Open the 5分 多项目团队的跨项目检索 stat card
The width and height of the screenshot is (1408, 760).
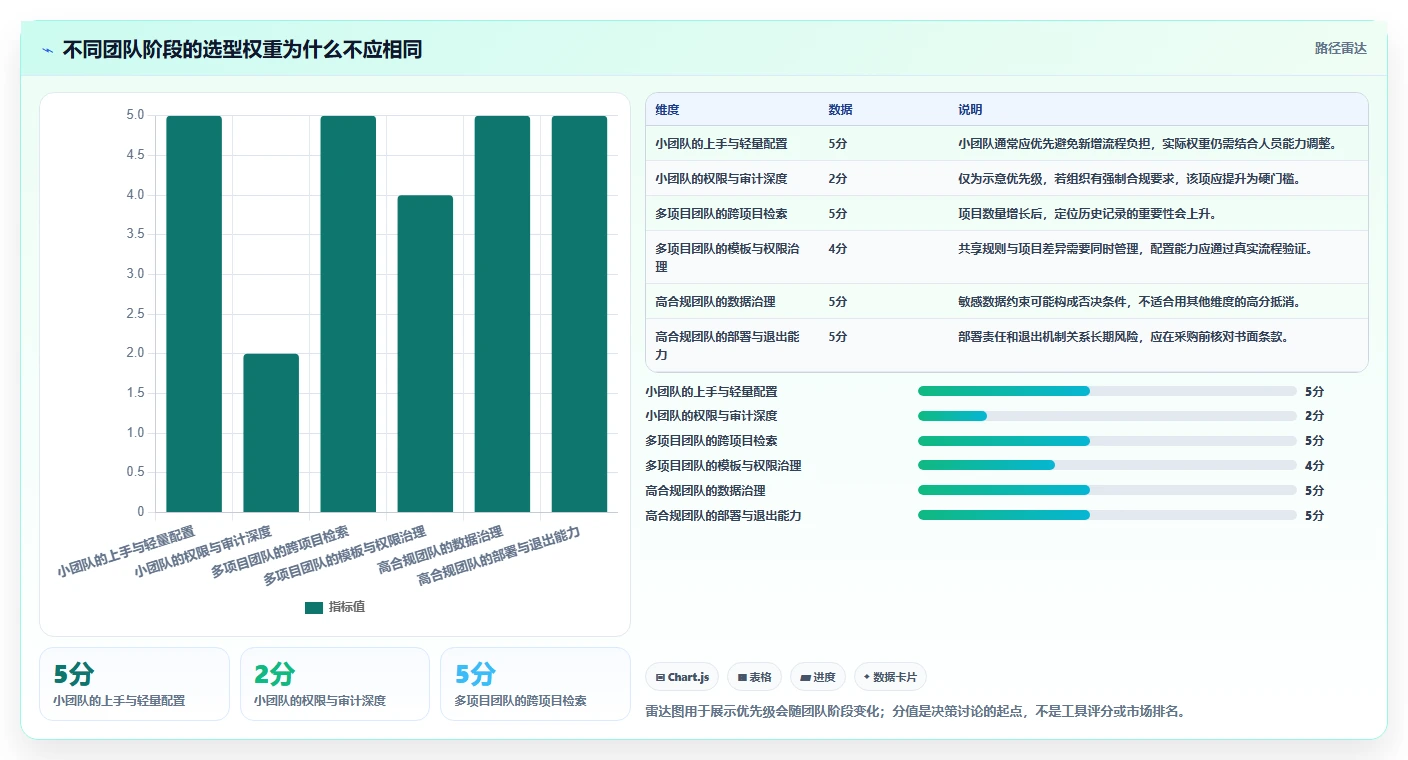(x=535, y=684)
